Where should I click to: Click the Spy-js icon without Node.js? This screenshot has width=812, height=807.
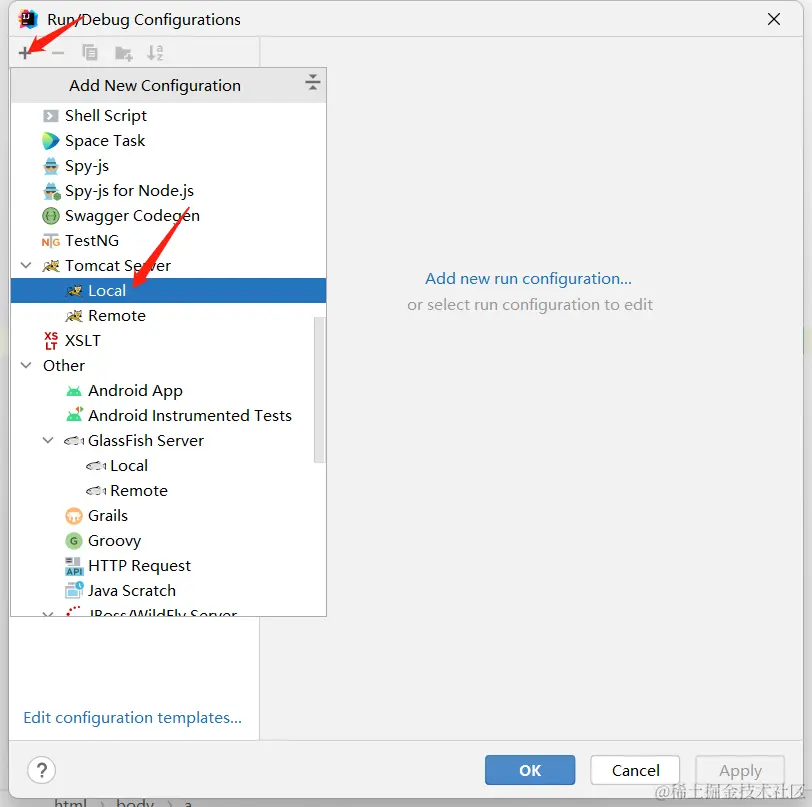point(50,166)
